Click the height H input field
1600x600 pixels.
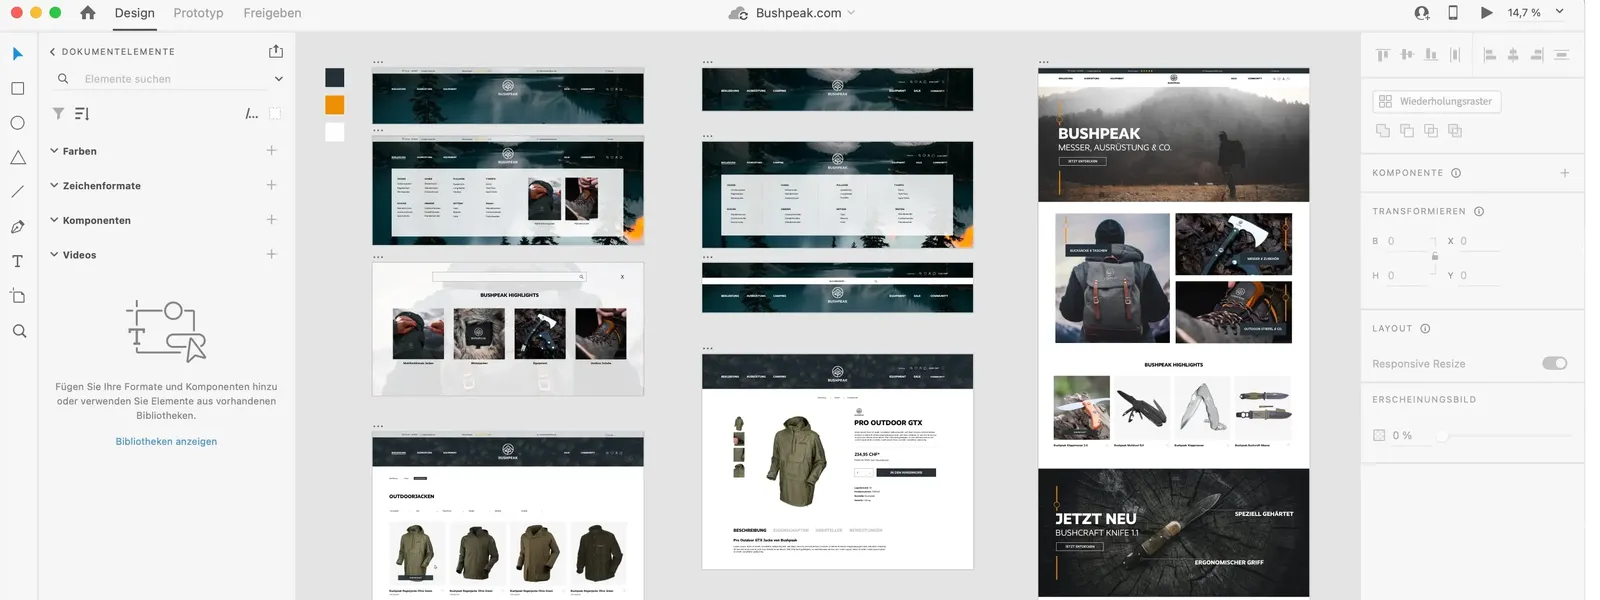pyautogui.click(x=1408, y=275)
